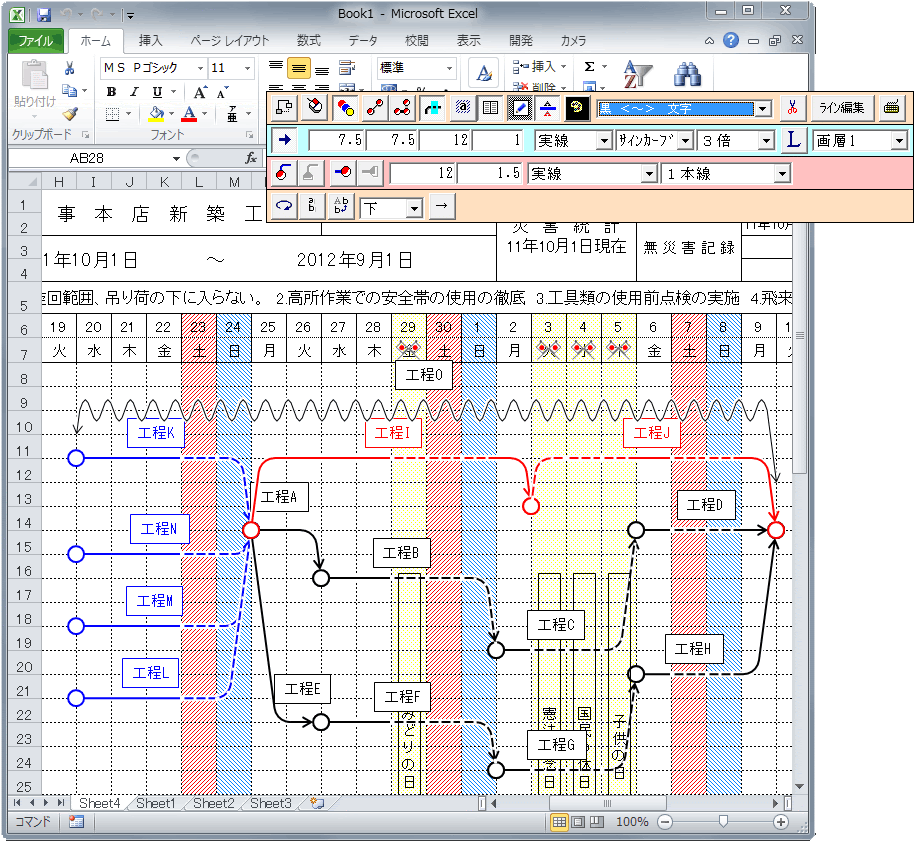The image size is (914, 841).
Task: Open the 下 position dropdown
Action: [x=414, y=208]
